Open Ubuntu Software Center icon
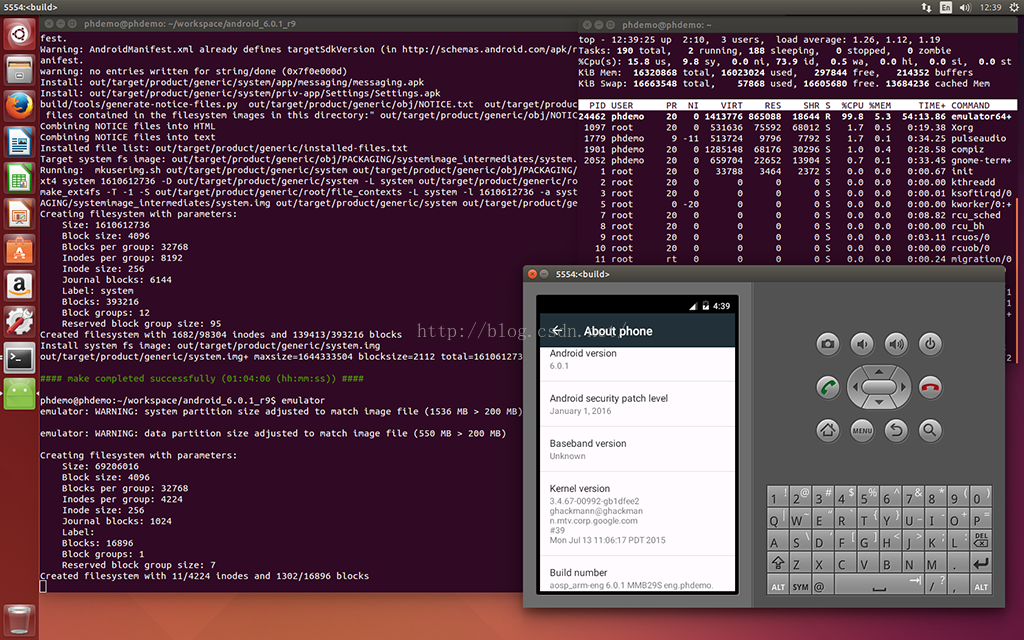 coord(20,249)
